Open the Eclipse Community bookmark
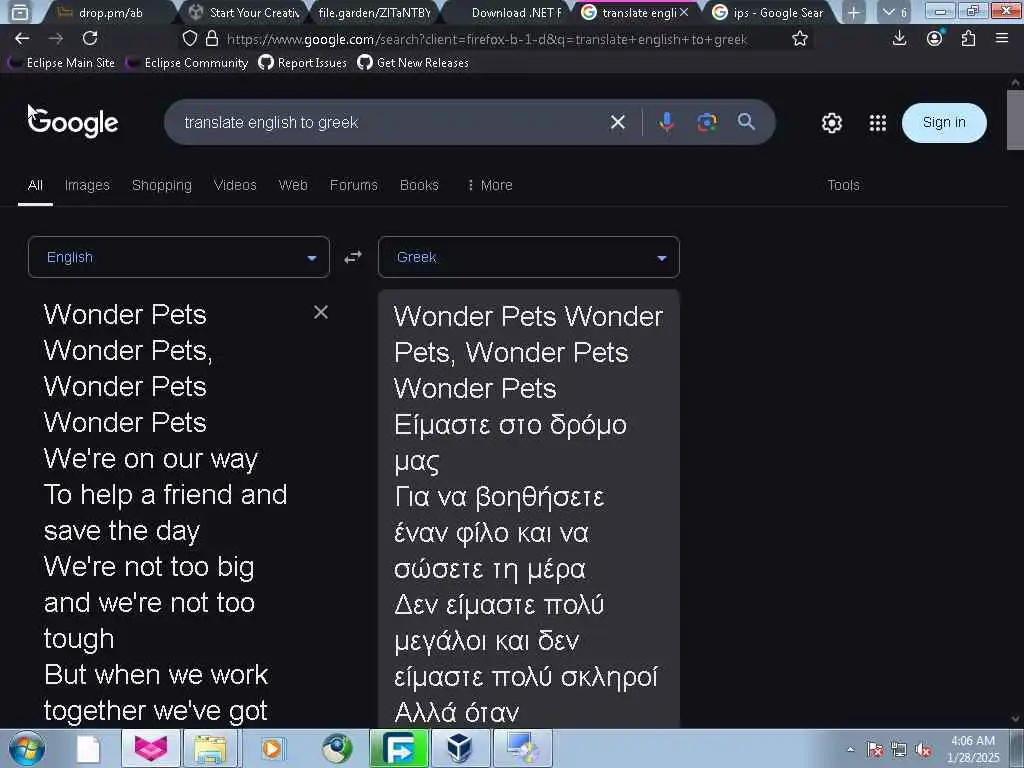Viewport: 1024px width, 768px height. click(188, 63)
